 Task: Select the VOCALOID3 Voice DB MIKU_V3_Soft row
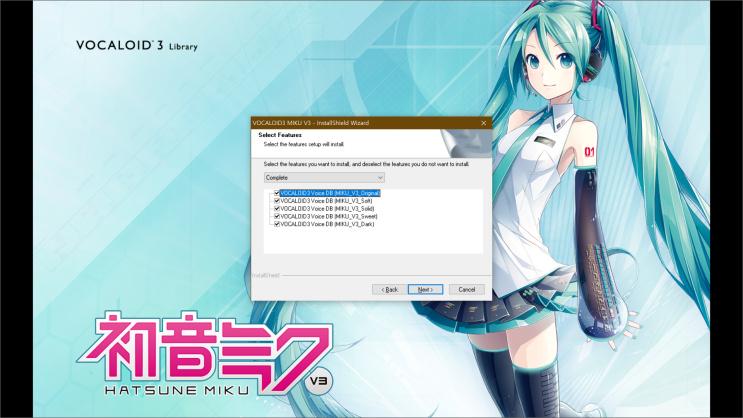(326, 200)
